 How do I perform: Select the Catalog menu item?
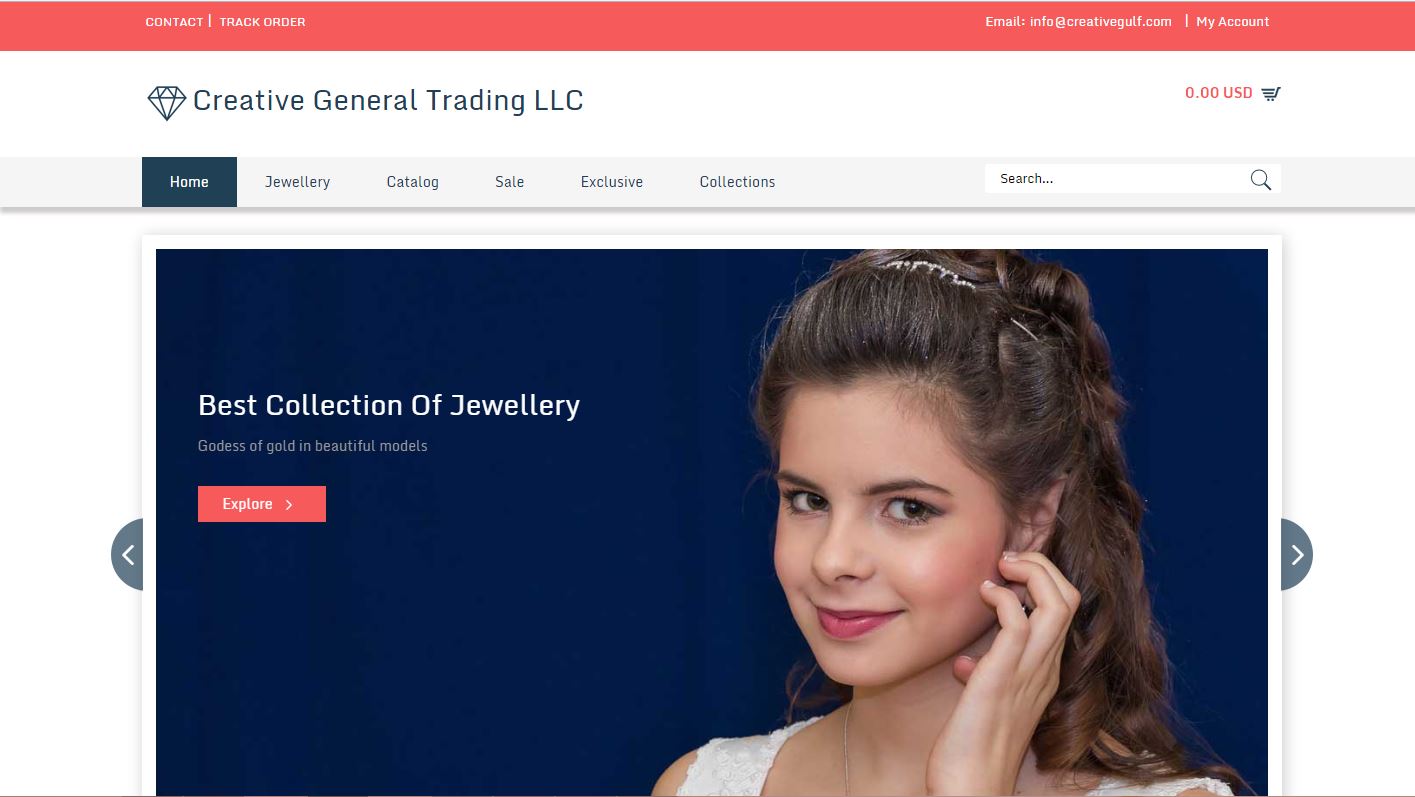coord(413,182)
